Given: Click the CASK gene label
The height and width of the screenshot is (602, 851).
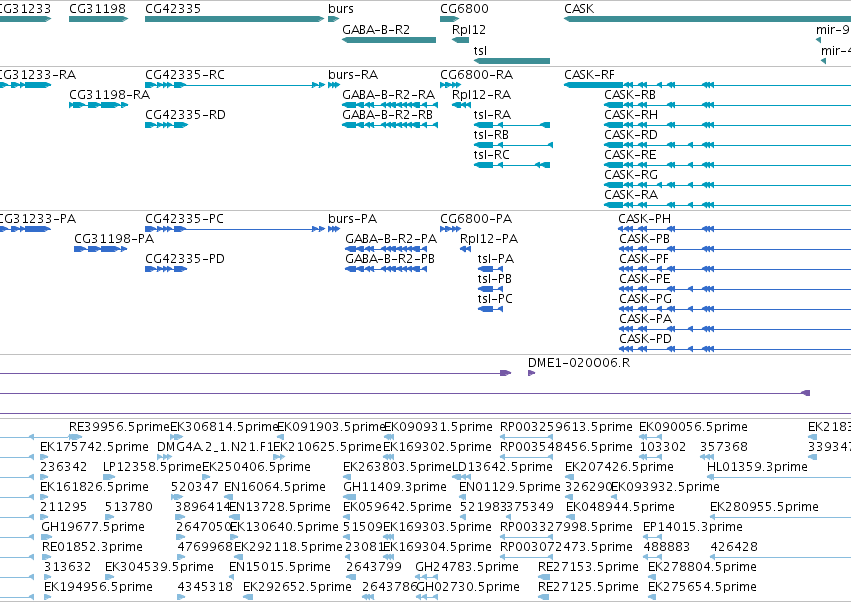Looking at the screenshot, I should [x=579, y=9].
